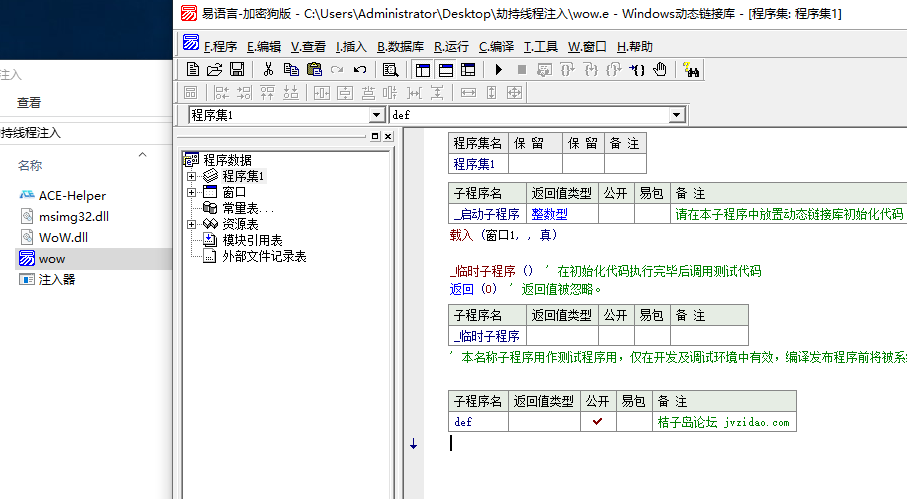Select WoW.dll in Explorer list

(x=63, y=238)
